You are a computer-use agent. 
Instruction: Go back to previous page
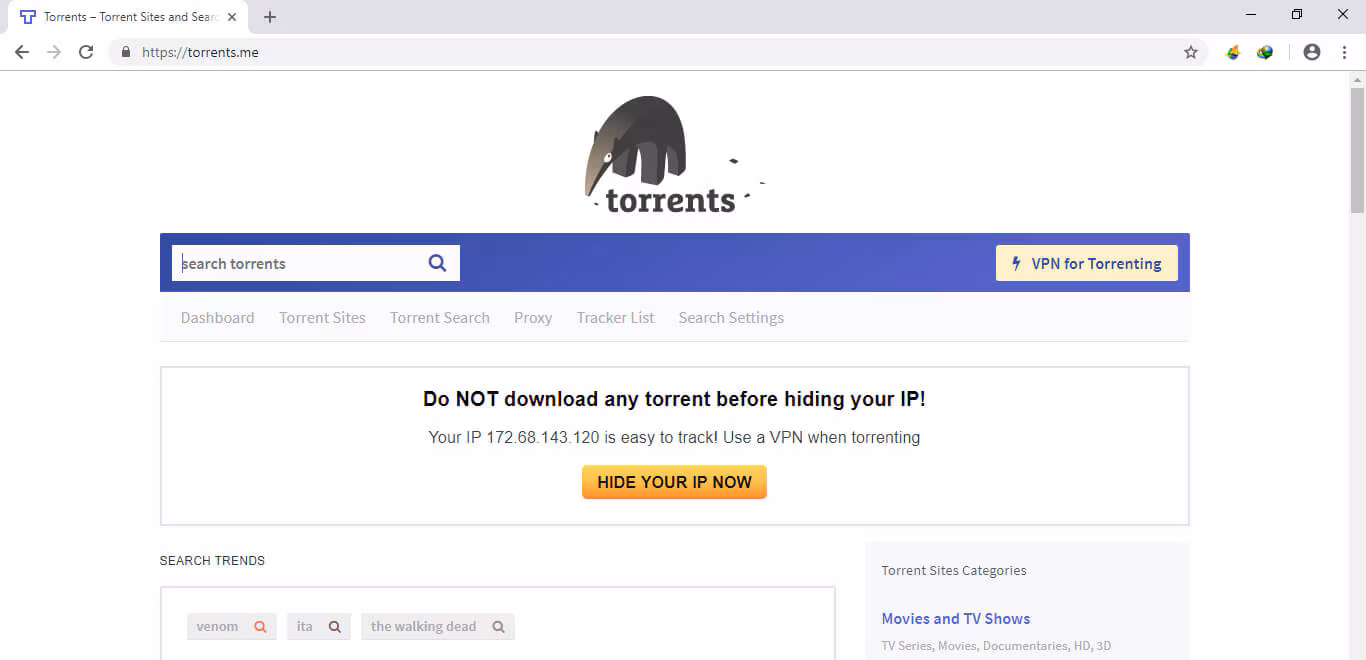point(22,52)
